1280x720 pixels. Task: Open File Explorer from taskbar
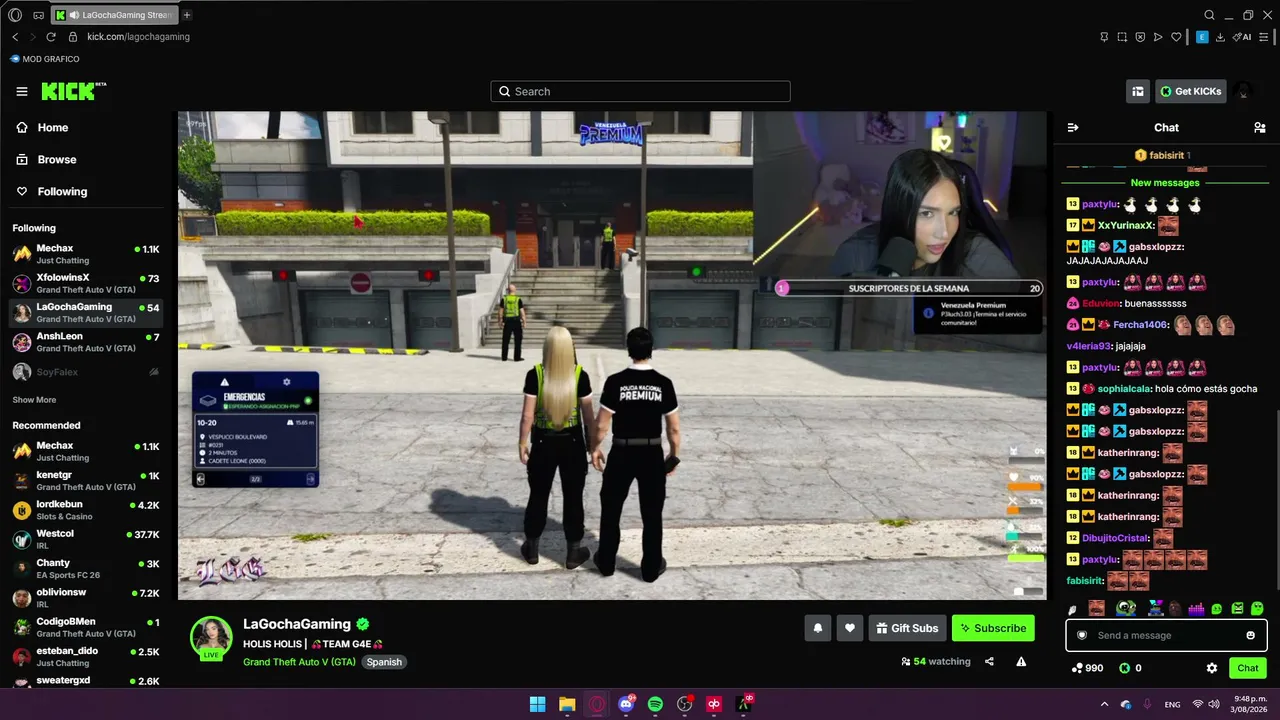[567, 704]
